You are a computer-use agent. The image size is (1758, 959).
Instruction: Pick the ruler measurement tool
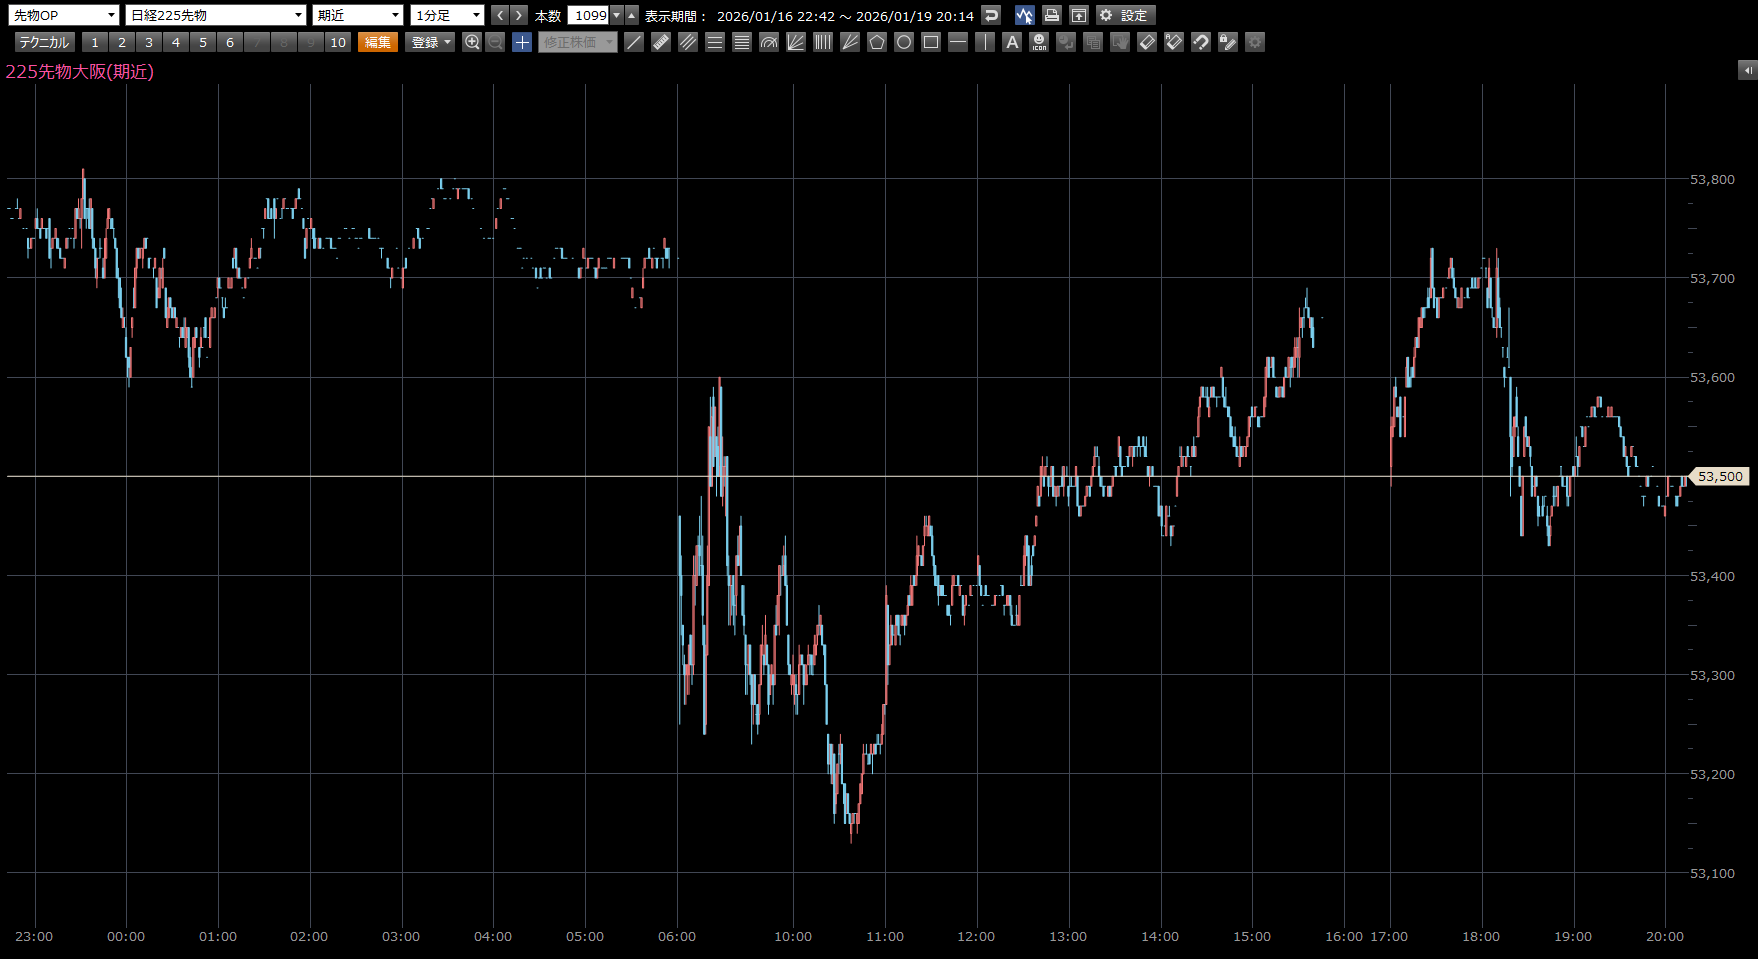click(x=661, y=42)
